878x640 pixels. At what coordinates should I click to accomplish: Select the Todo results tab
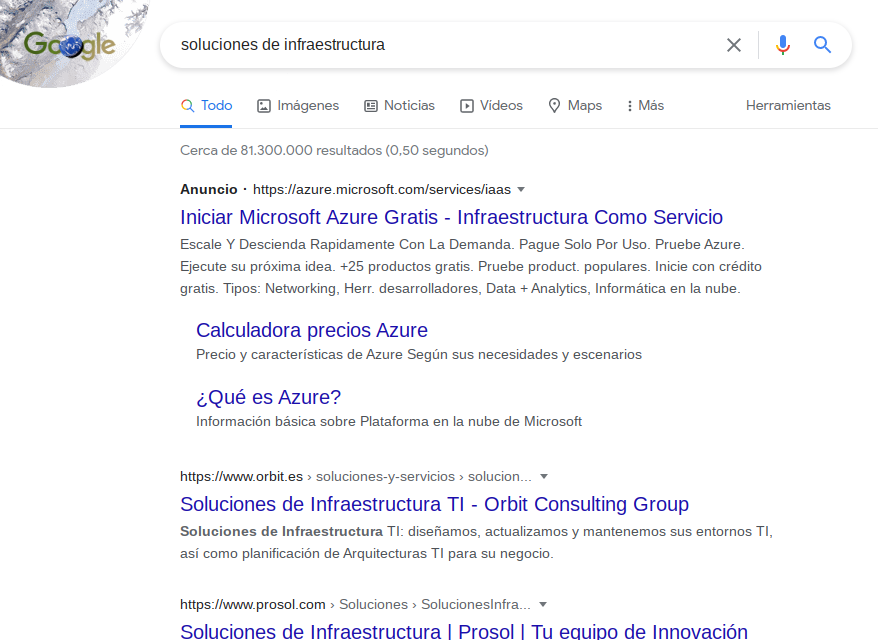pos(206,106)
